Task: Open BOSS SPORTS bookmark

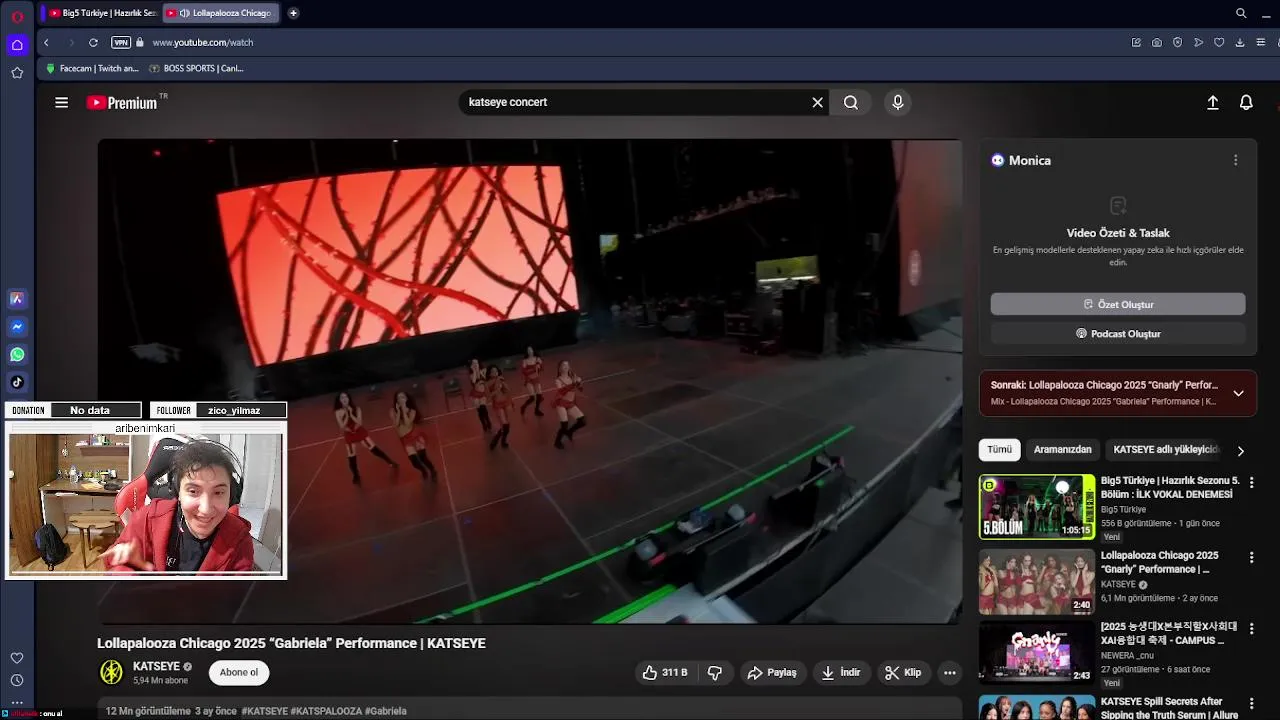Action: [196, 69]
